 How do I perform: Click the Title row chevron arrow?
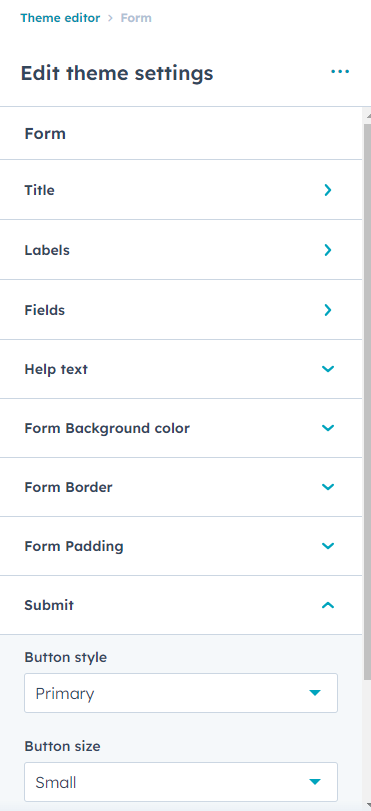point(328,190)
